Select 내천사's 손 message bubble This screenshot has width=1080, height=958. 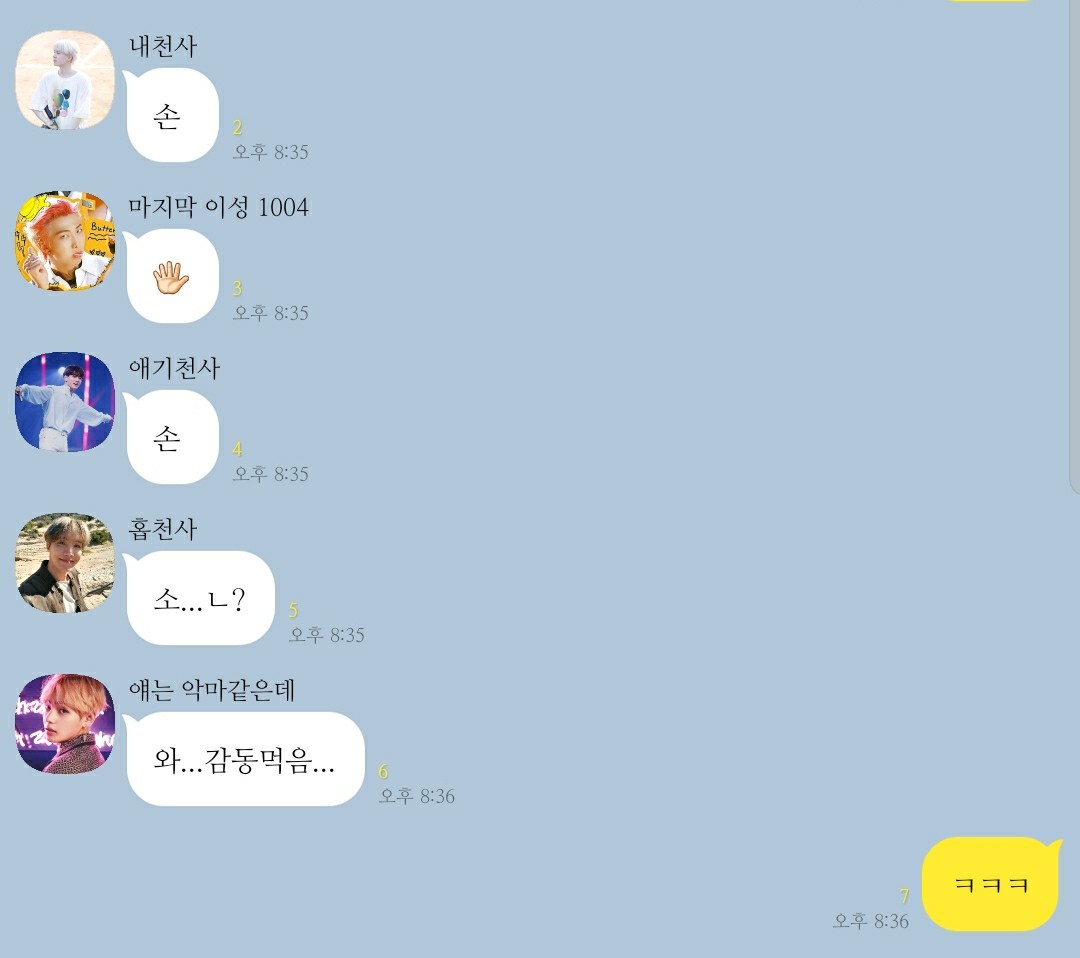tap(172, 115)
